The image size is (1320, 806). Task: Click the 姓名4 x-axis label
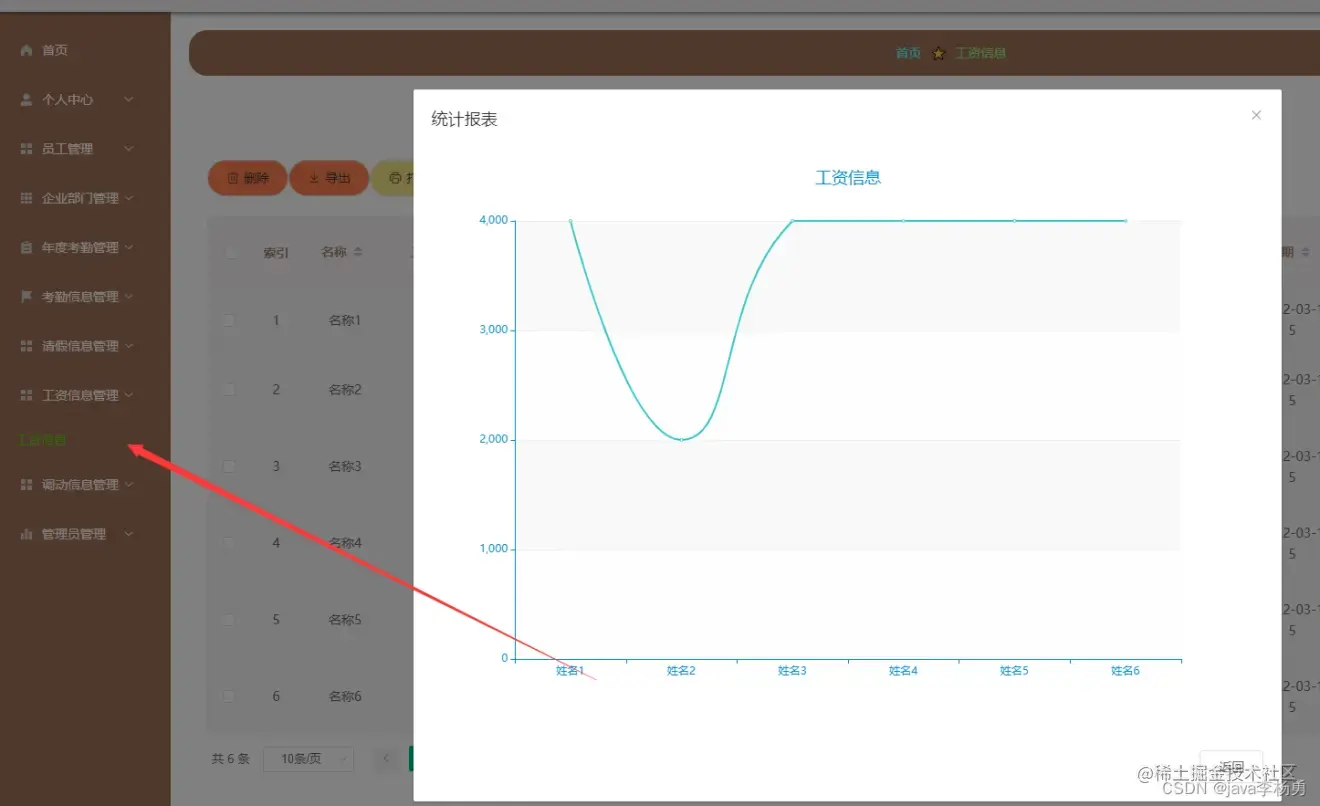pos(903,671)
